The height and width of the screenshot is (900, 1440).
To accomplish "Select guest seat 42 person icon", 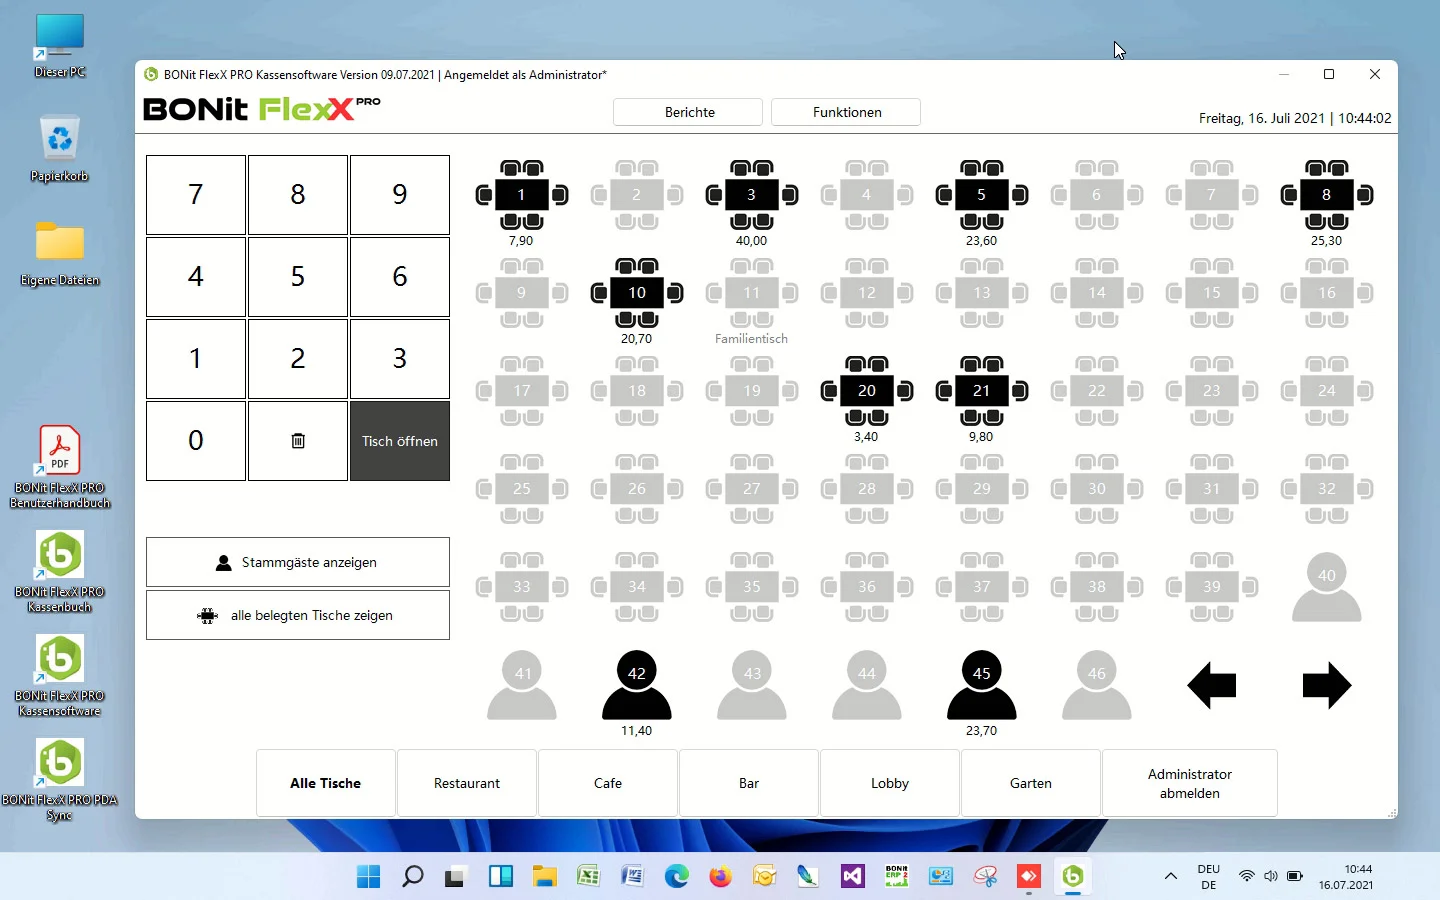I will 637,684.
